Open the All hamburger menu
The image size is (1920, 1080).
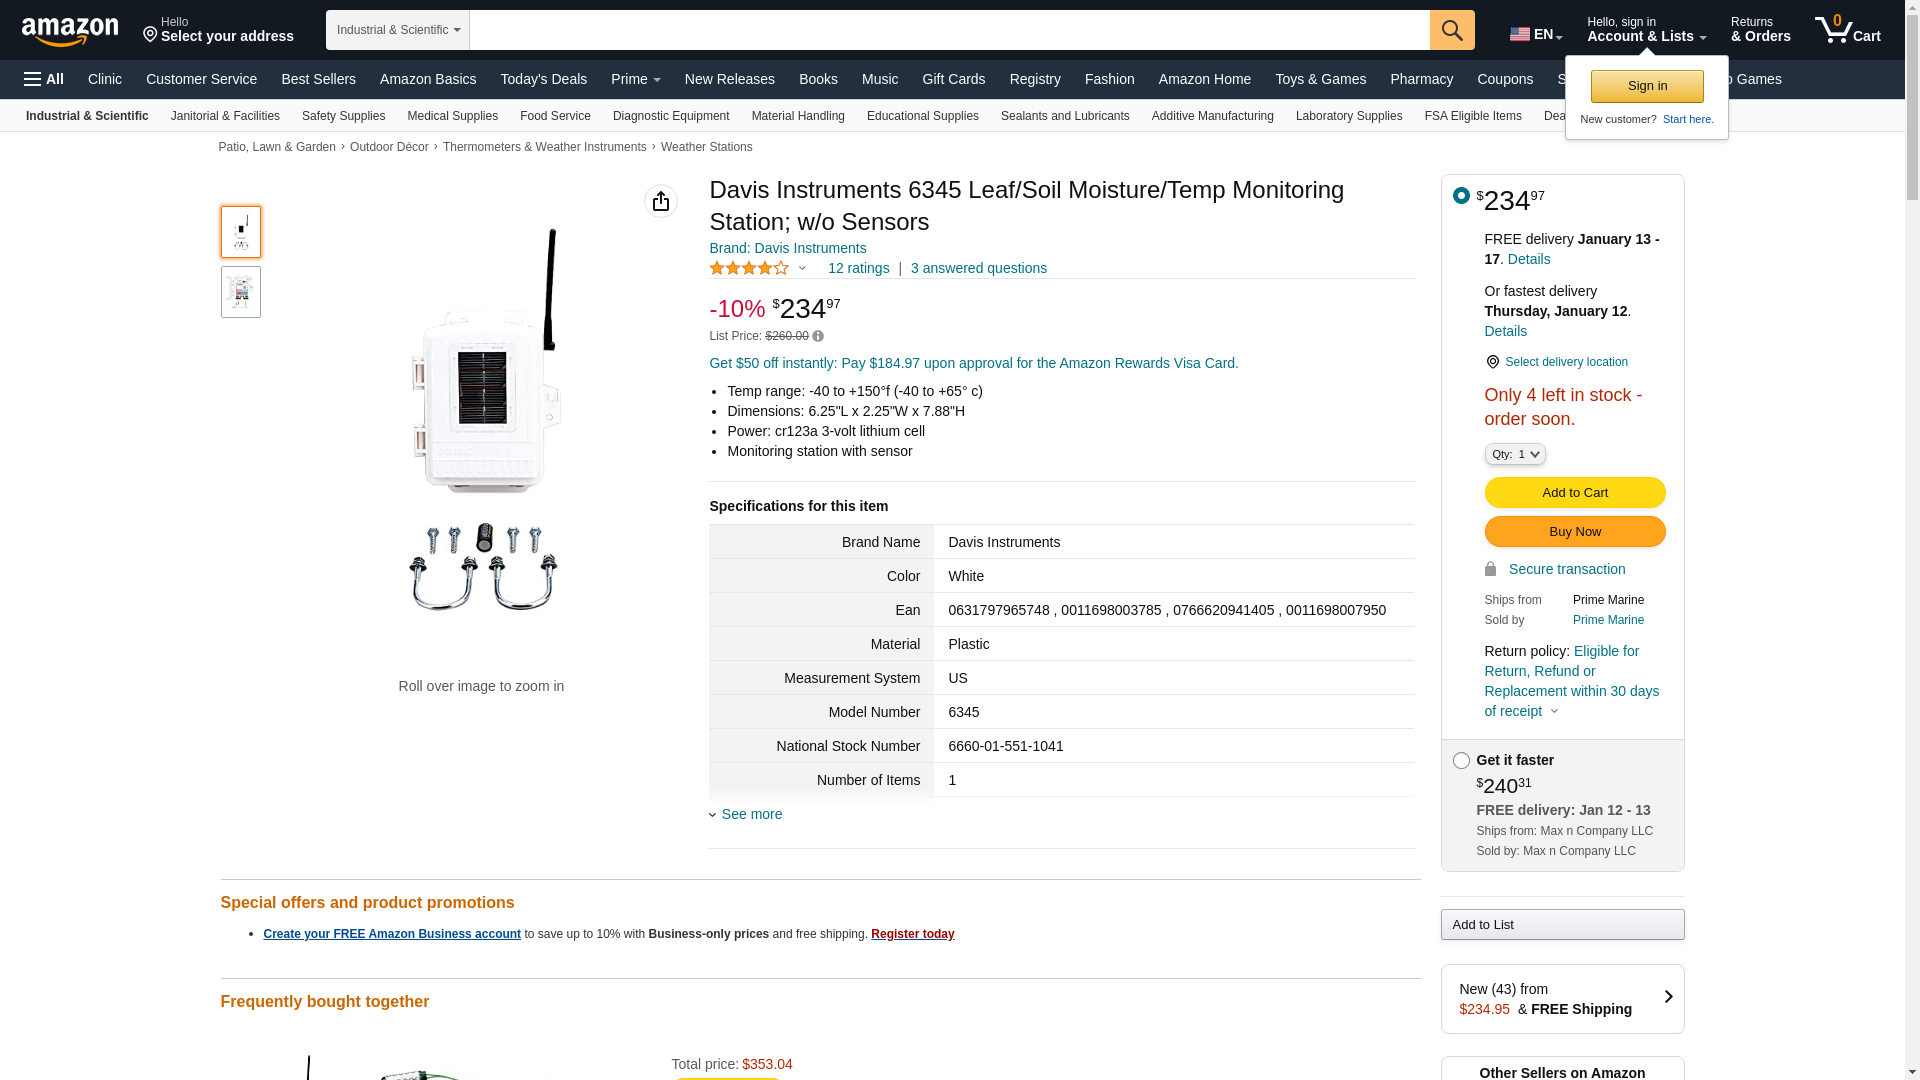44,79
